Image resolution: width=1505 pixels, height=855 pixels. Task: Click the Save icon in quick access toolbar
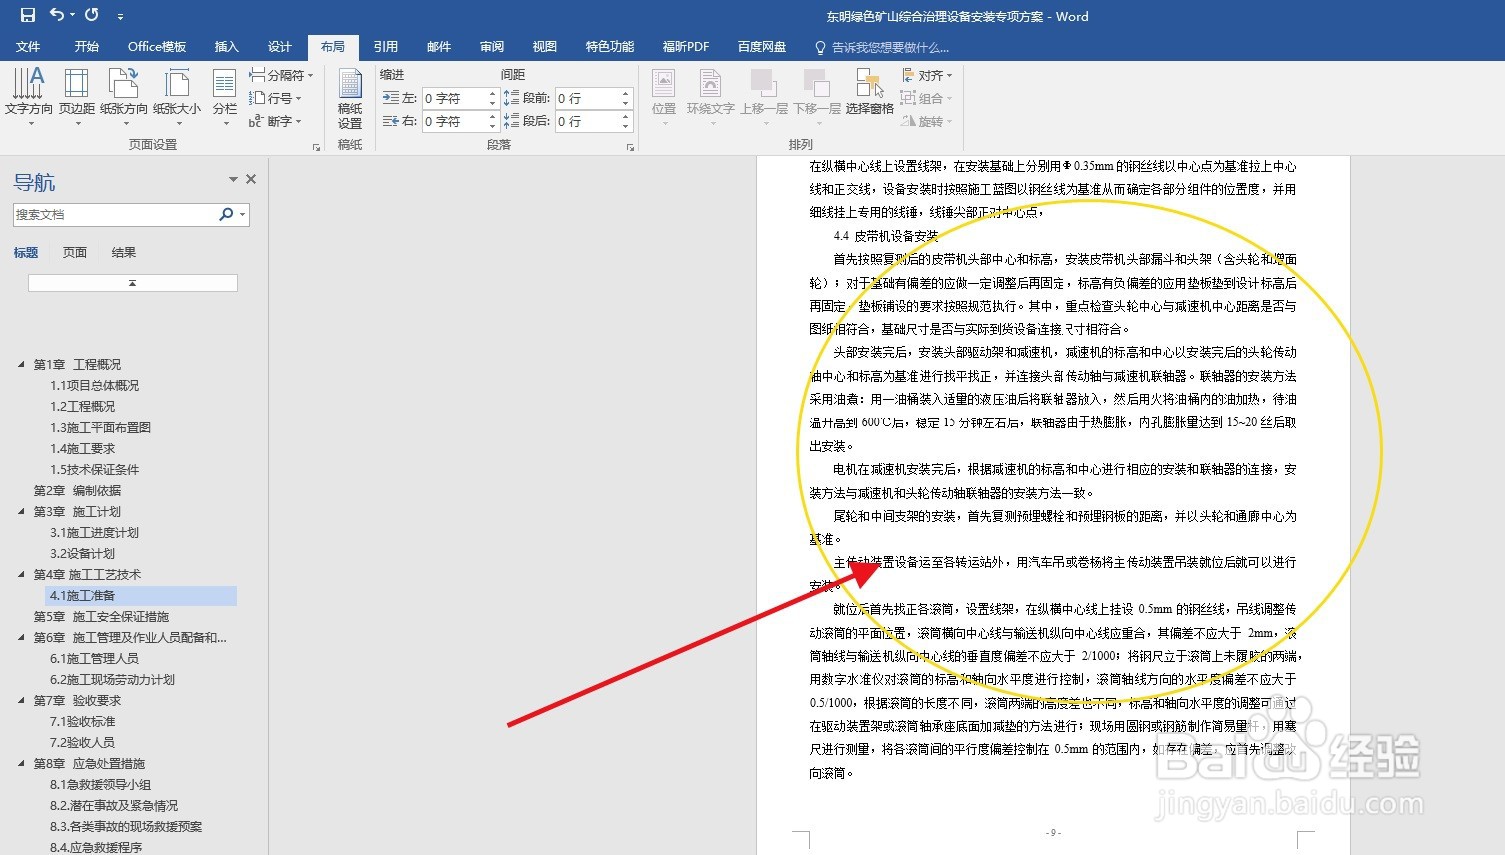point(26,15)
